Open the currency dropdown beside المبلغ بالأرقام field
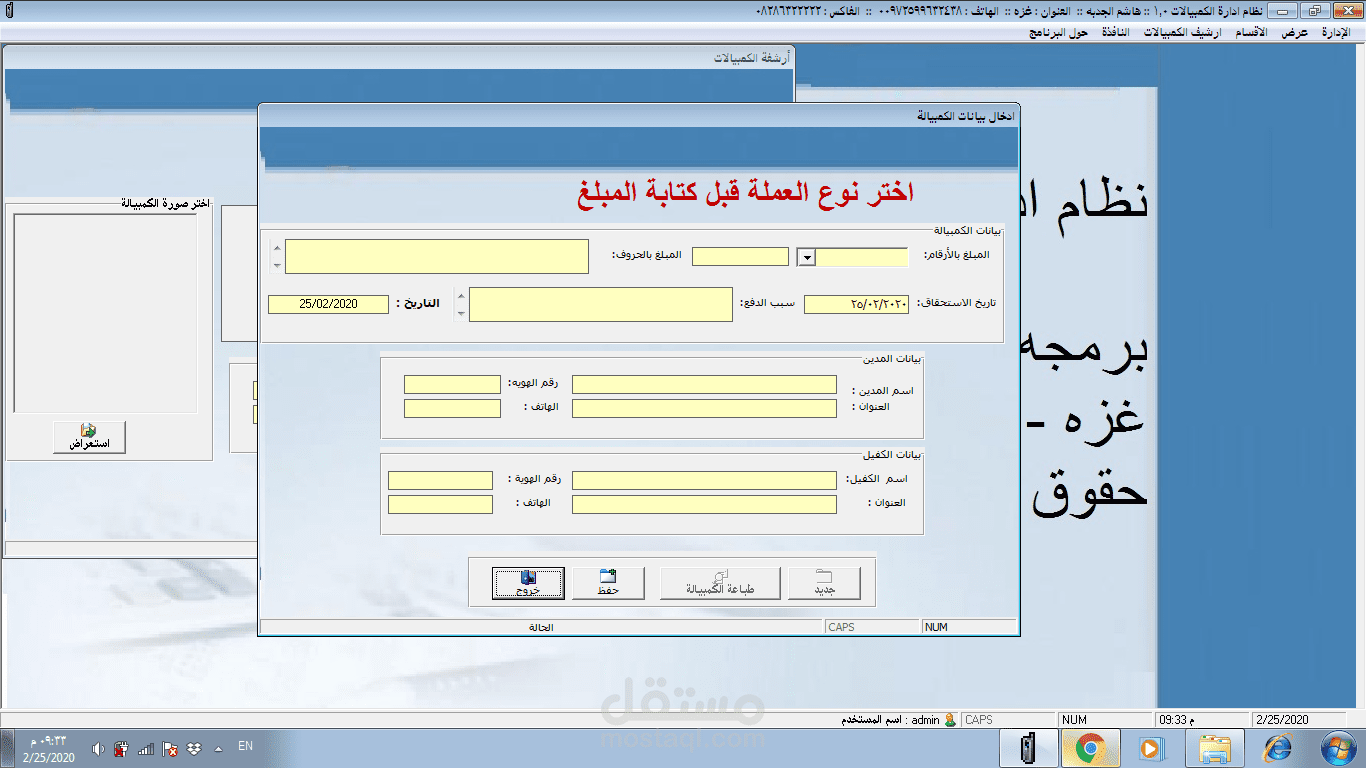The image size is (1366, 768). (x=806, y=256)
